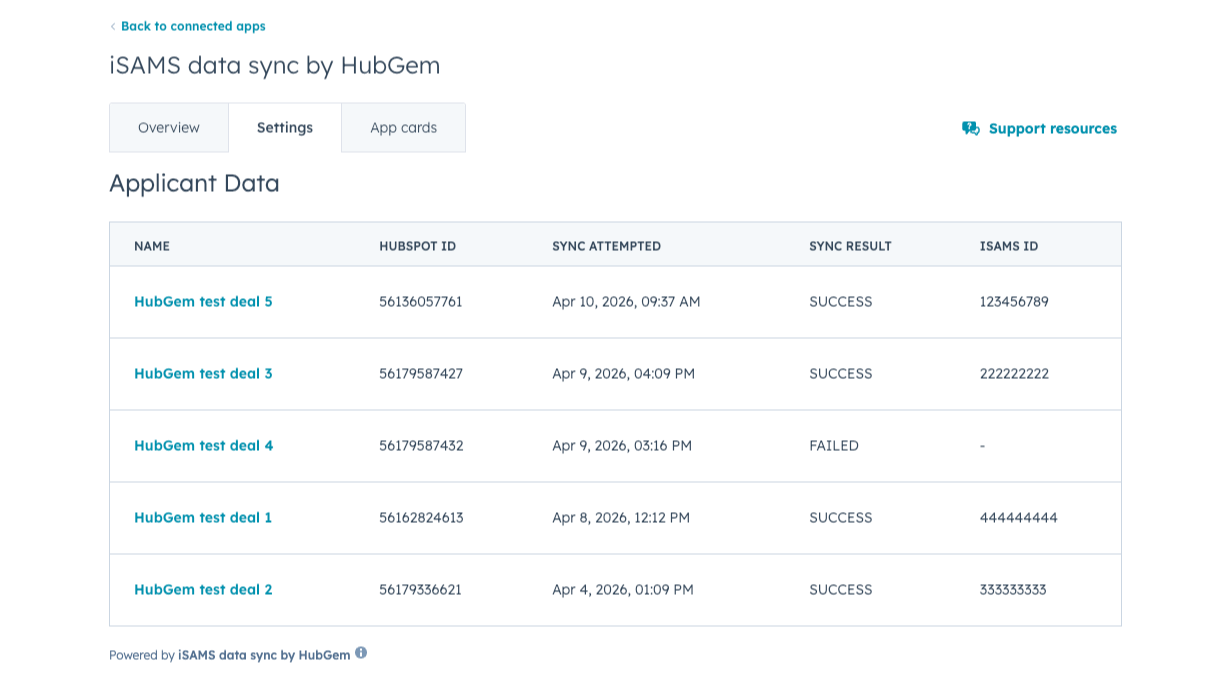Open the Support resources link
The height and width of the screenshot is (693, 1232).
1052,128
